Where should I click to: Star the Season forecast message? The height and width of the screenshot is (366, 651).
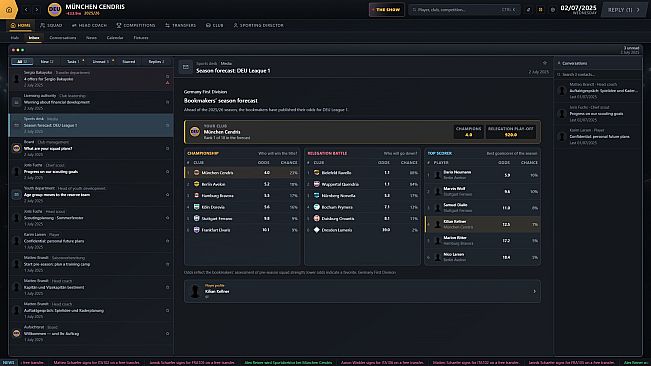pos(545,63)
